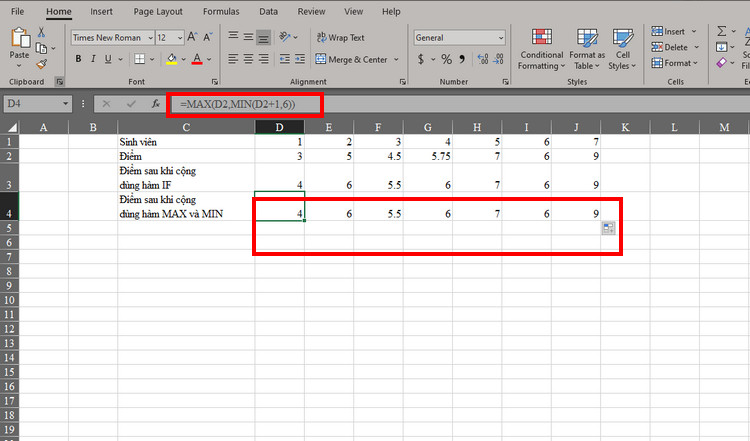The width and height of the screenshot is (750, 441).
Task: Click the Clear eraser icon
Action: tap(721, 63)
